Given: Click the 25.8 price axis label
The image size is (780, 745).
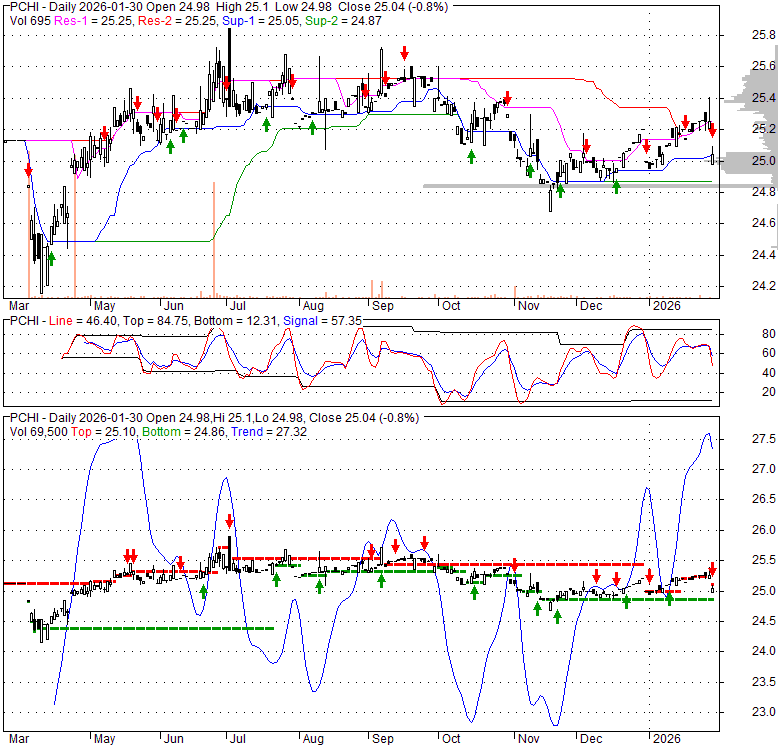Looking at the screenshot, I should click(764, 35).
